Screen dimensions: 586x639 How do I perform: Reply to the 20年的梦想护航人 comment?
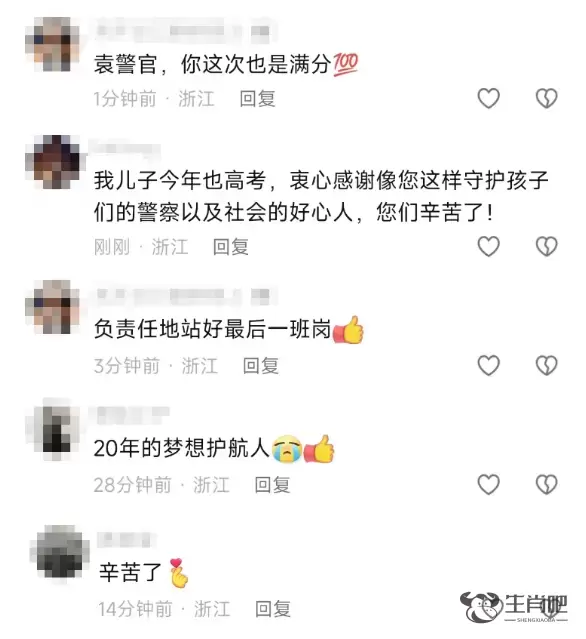tap(272, 485)
